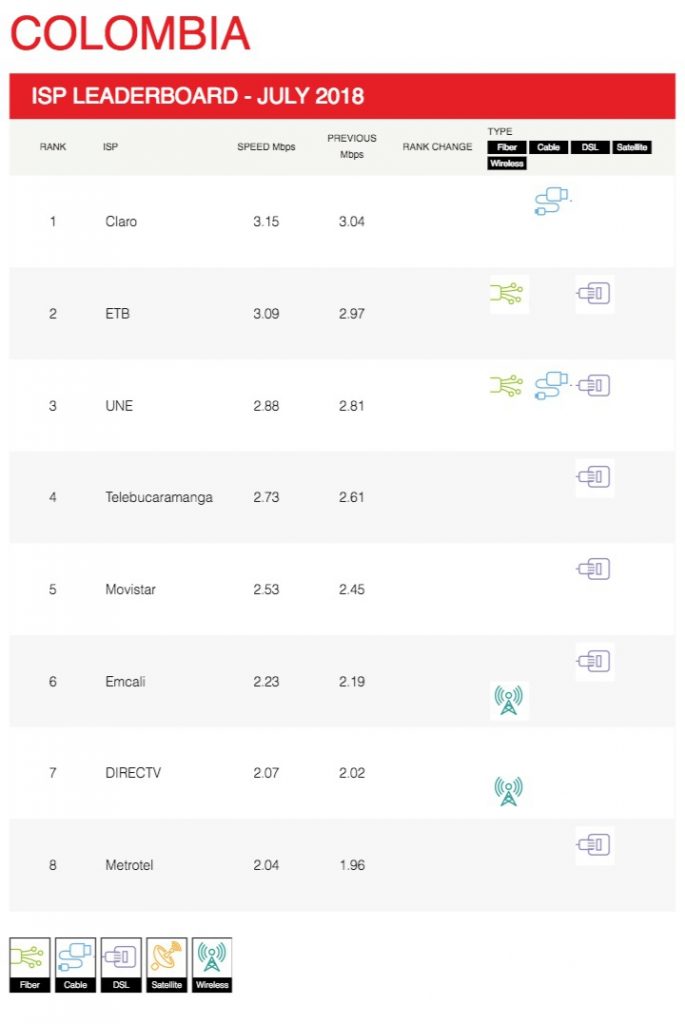685x1024 pixels.
Task: Click the black Fiber type label in header
Action: [x=507, y=147]
